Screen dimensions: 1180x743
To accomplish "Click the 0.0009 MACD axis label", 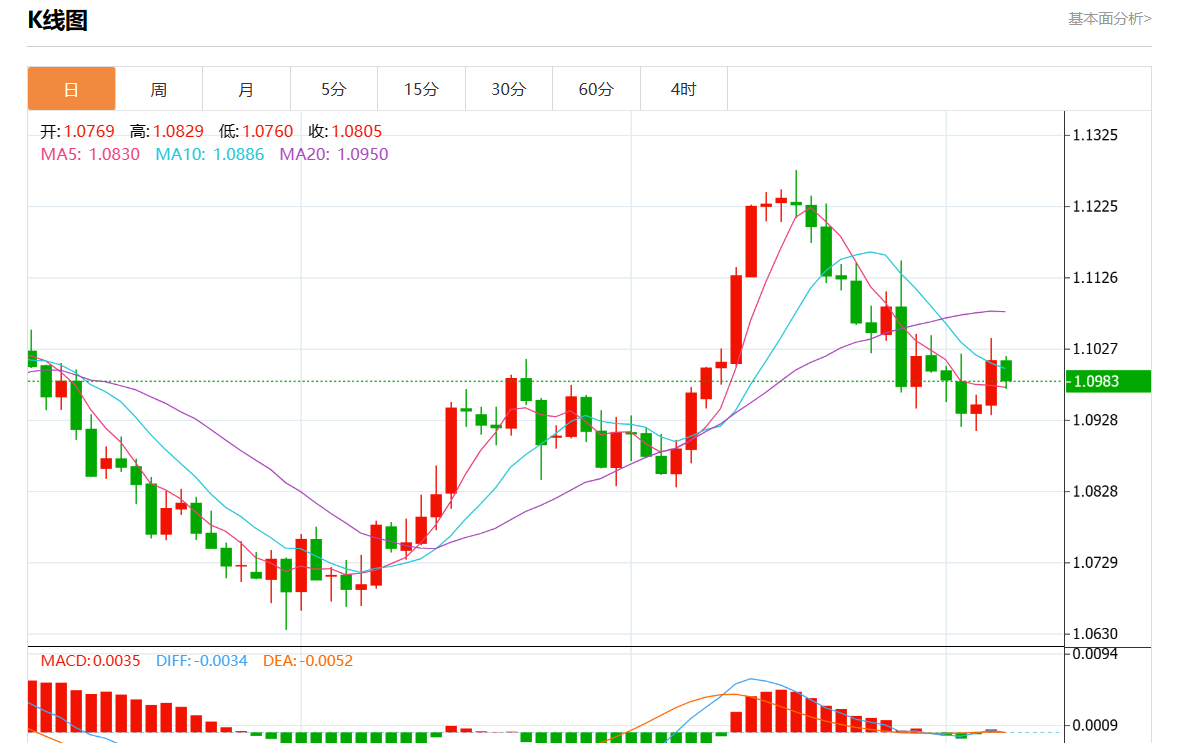I will pos(1095,726).
